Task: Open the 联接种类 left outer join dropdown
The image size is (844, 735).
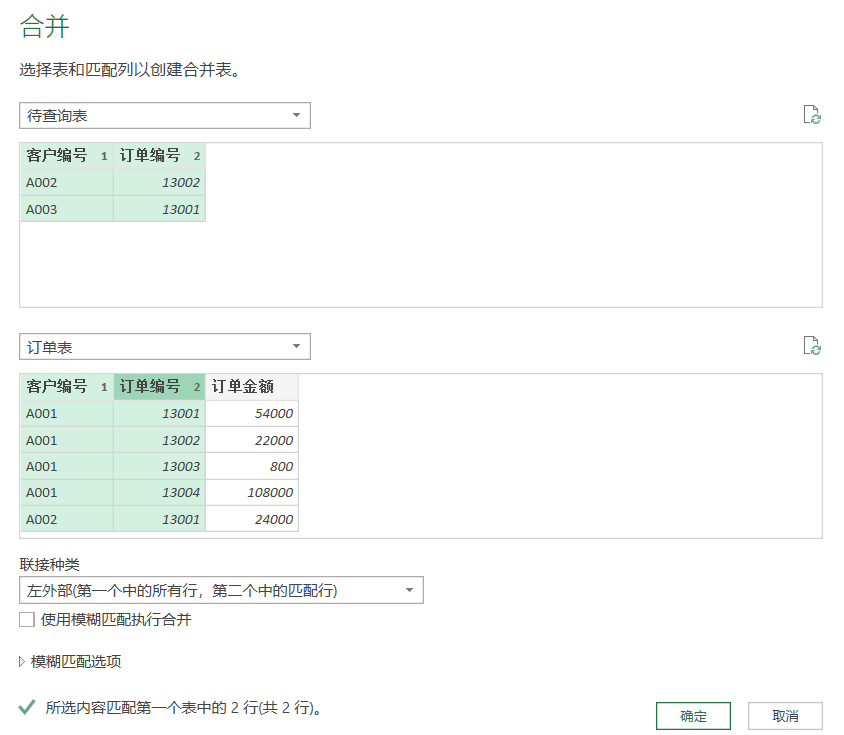Action: pos(221,590)
